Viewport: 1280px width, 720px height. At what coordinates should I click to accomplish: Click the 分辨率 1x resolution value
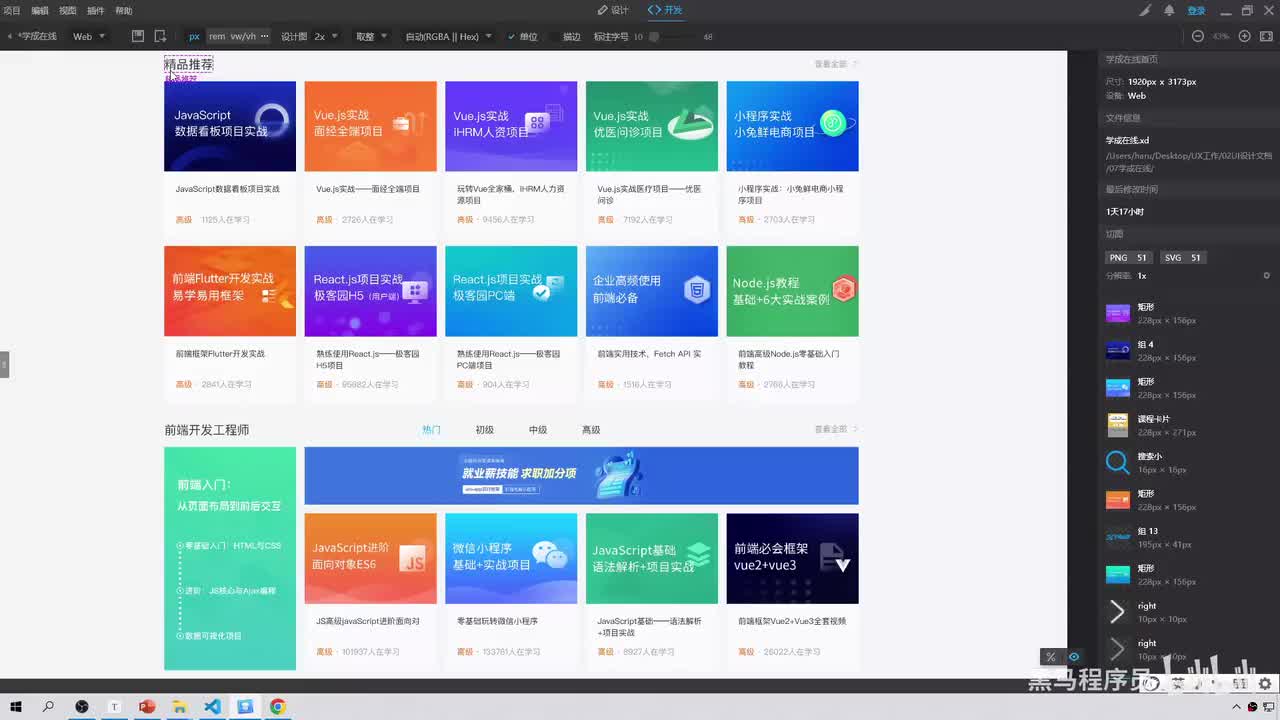[1142, 275]
